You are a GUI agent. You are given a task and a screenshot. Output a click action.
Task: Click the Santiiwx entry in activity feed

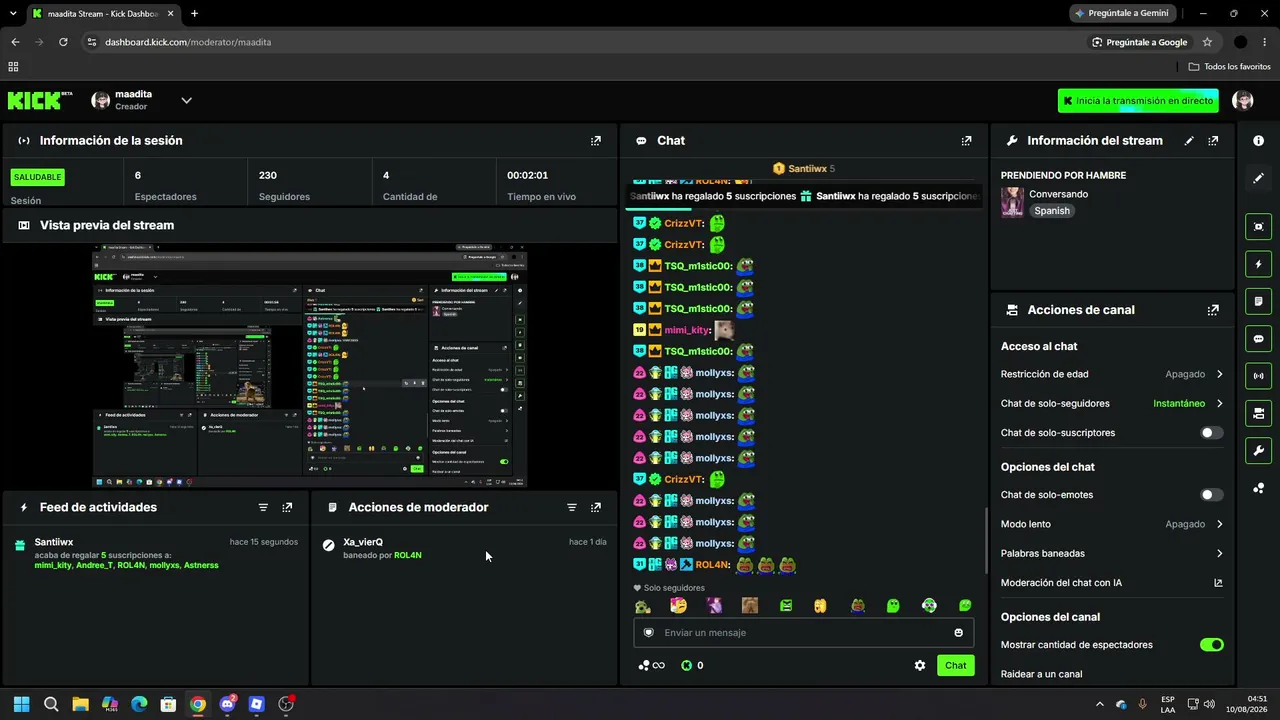click(156, 553)
